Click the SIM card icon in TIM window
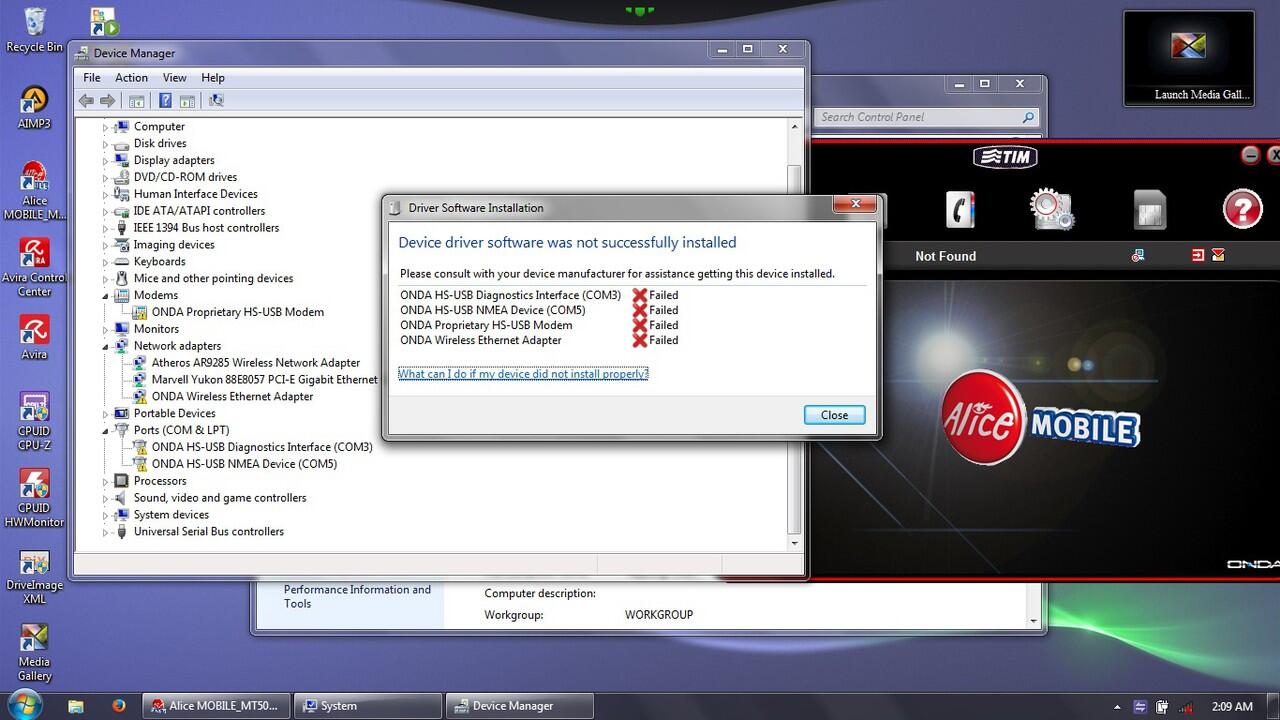 1150,211
